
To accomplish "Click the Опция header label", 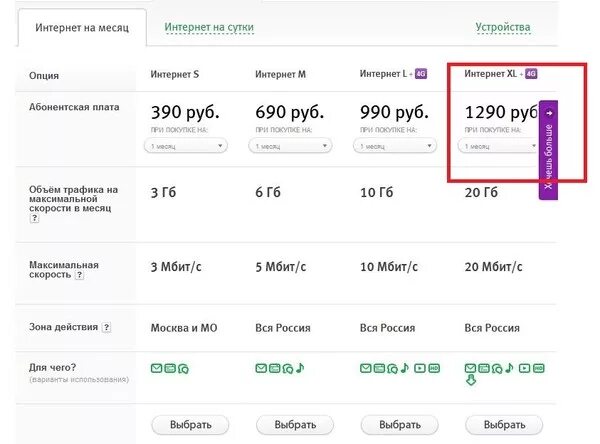I will [44, 76].
